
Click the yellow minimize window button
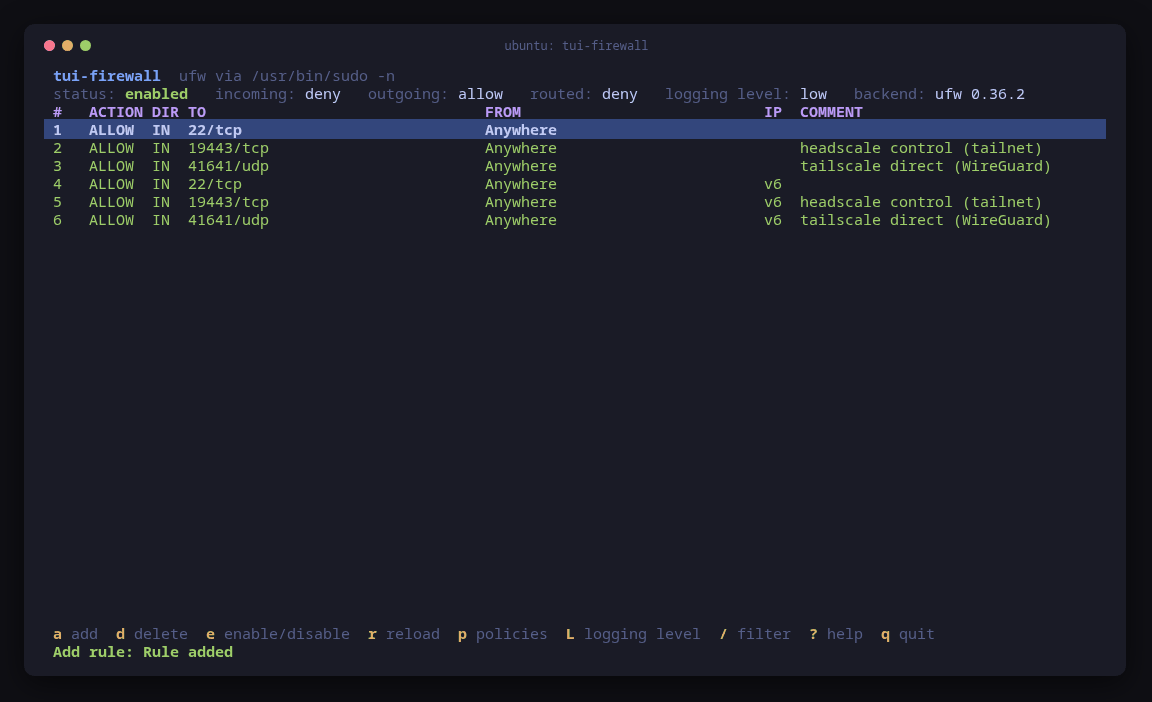(x=68, y=46)
